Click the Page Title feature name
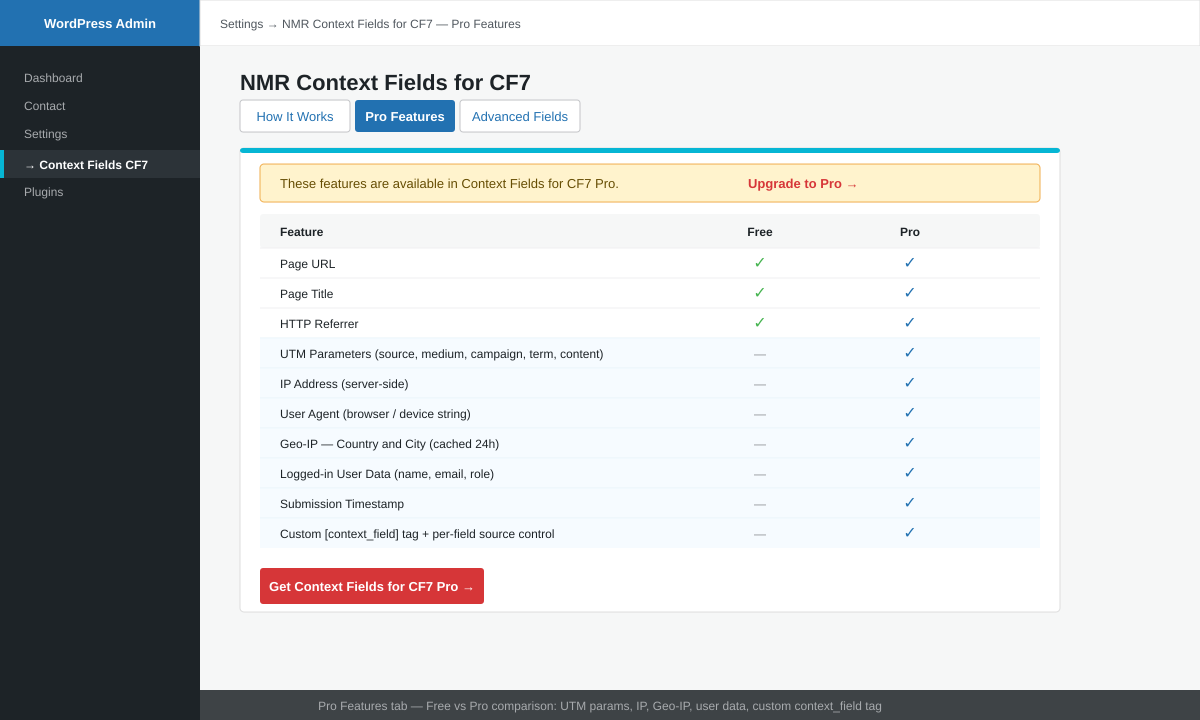This screenshot has height=720, width=1200. [x=307, y=294]
